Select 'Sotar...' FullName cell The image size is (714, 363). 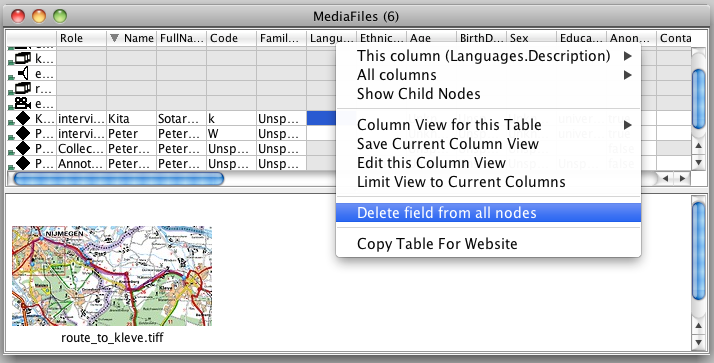pos(182,119)
